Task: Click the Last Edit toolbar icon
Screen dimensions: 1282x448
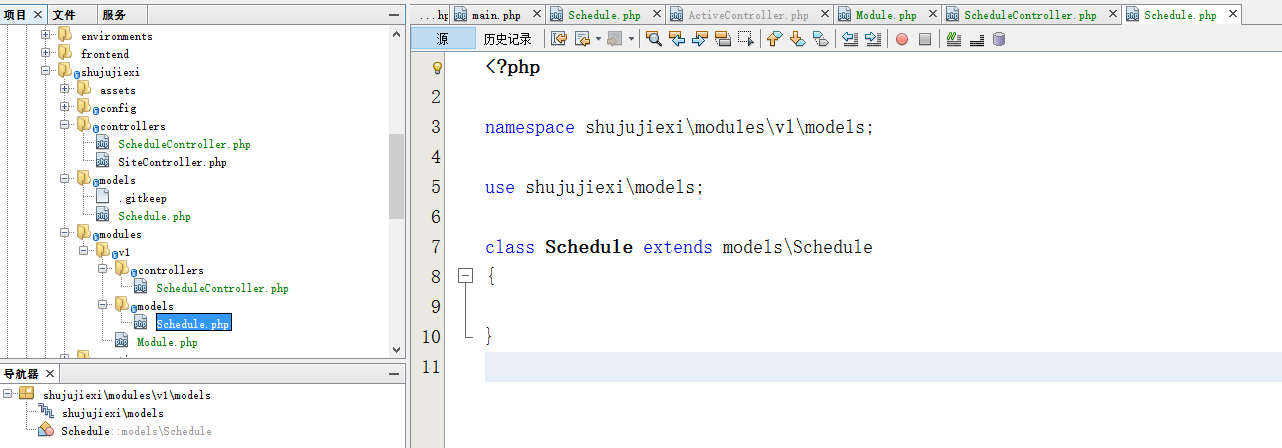Action: pyautogui.click(x=558, y=39)
